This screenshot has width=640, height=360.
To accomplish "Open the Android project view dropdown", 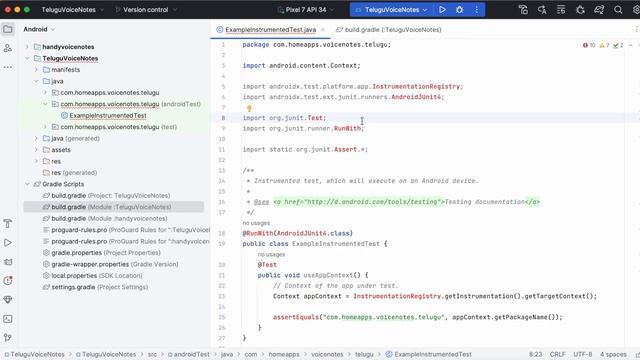I will (39, 29).
